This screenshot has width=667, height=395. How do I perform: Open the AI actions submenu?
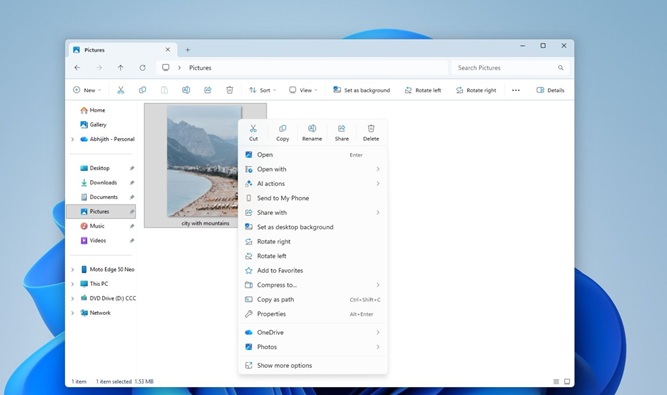313,184
